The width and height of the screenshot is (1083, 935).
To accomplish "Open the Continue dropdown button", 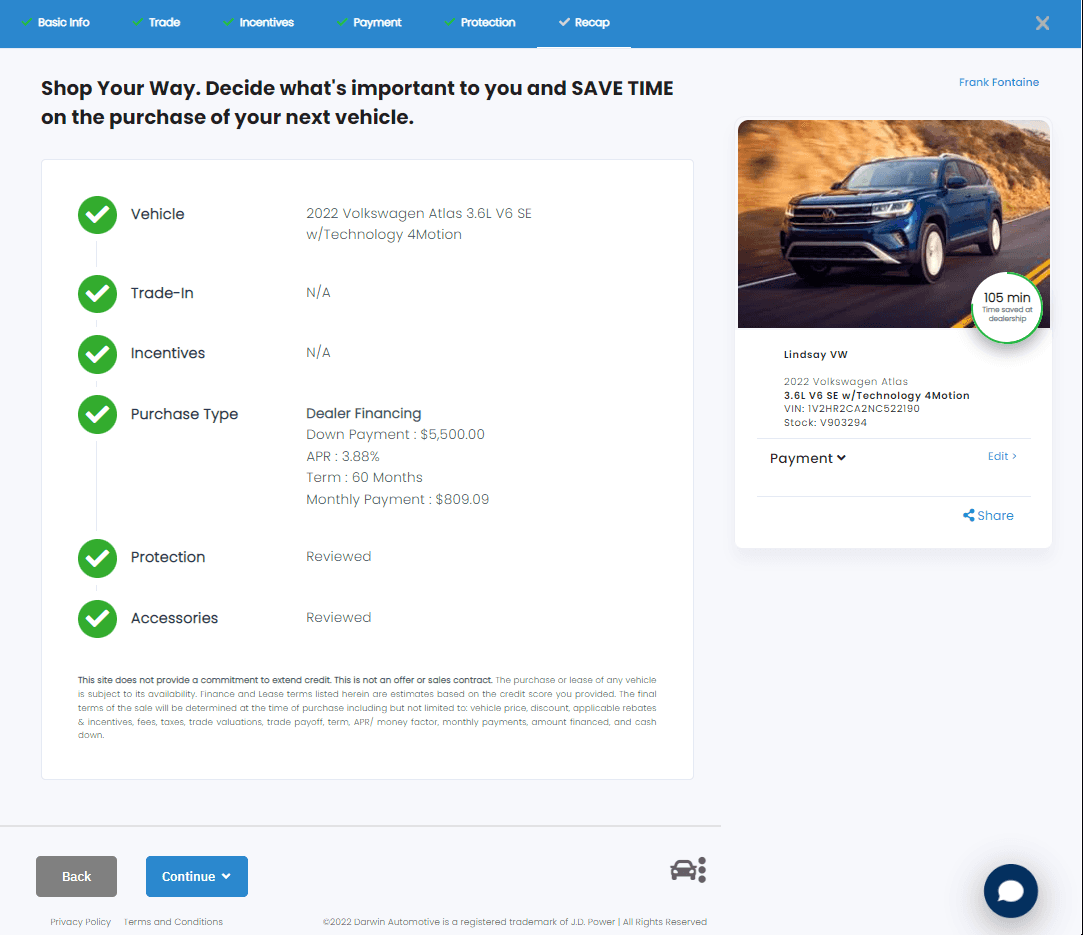I will pyautogui.click(x=197, y=876).
